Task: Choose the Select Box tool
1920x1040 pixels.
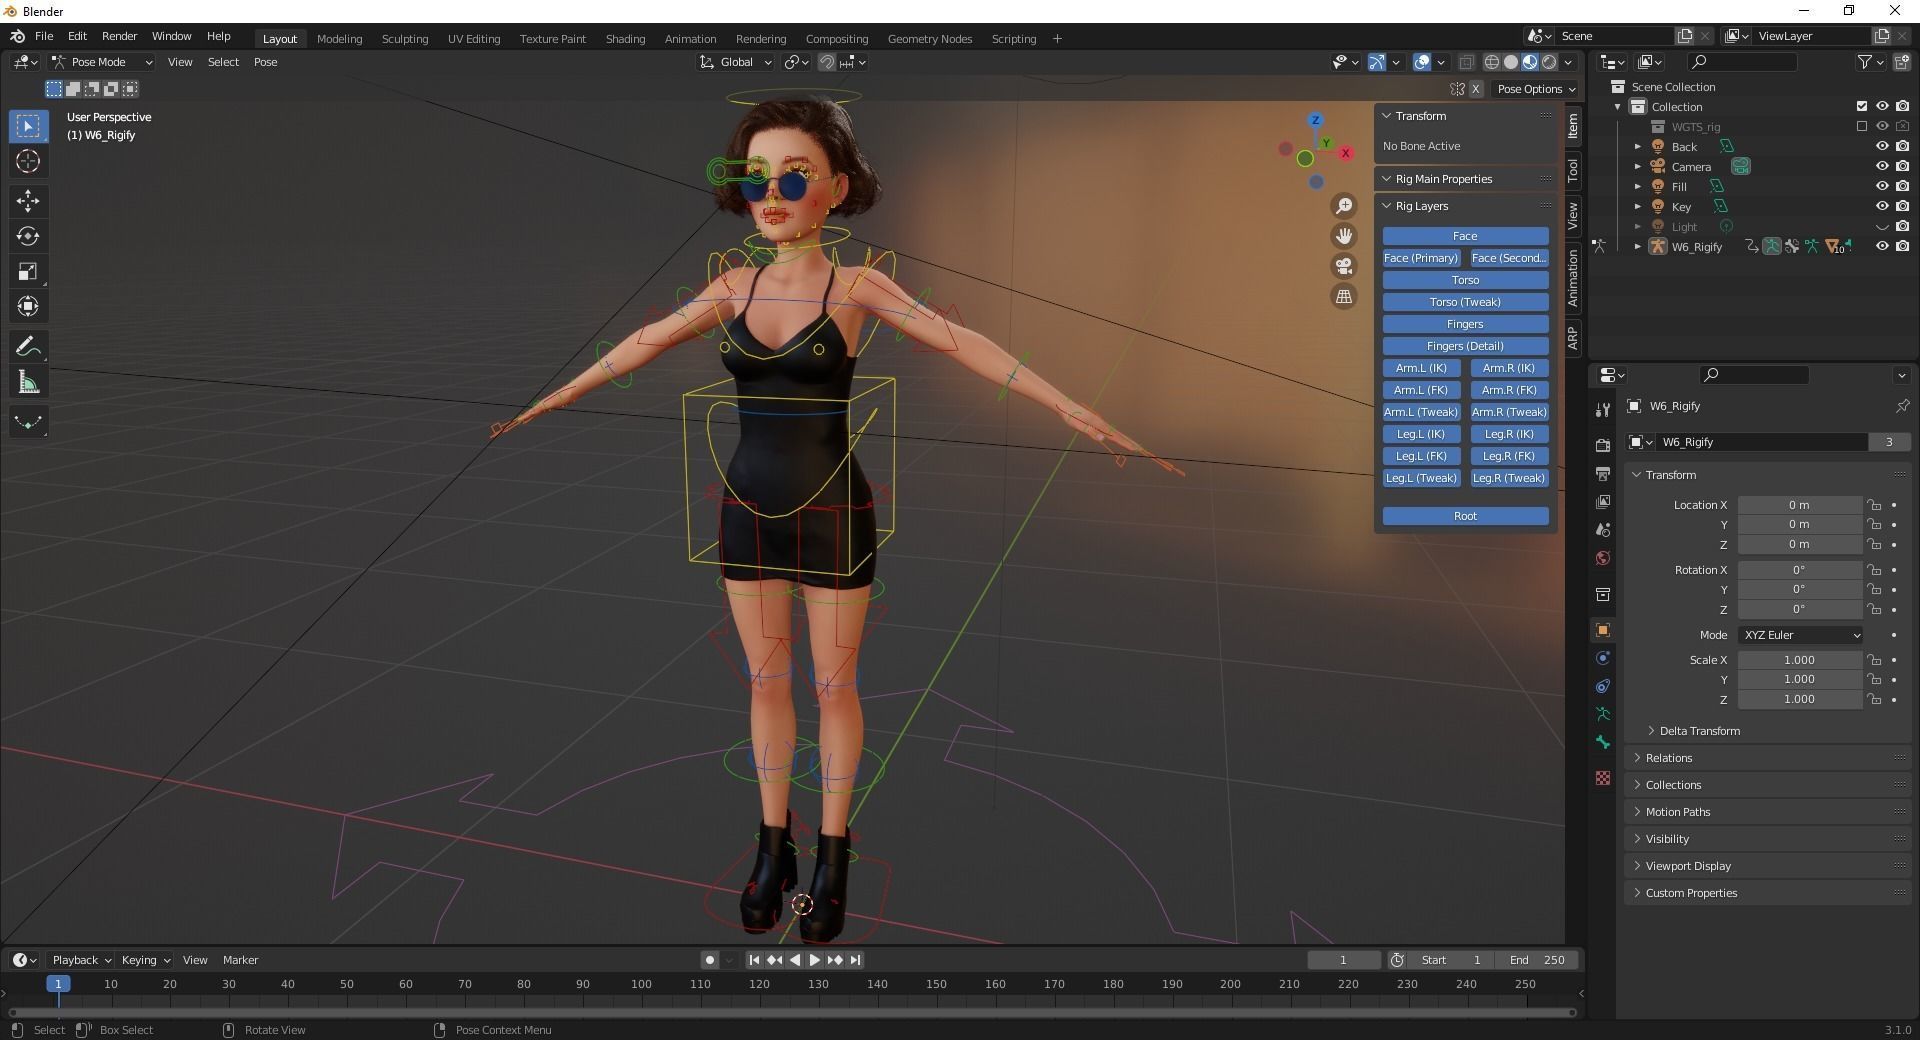Action: pos(28,126)
